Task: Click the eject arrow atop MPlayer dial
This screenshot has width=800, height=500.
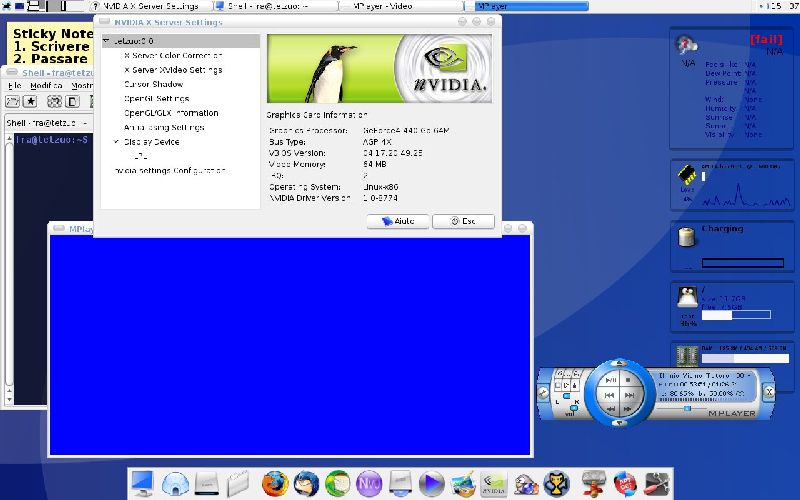Action: (x=619, y=363)
